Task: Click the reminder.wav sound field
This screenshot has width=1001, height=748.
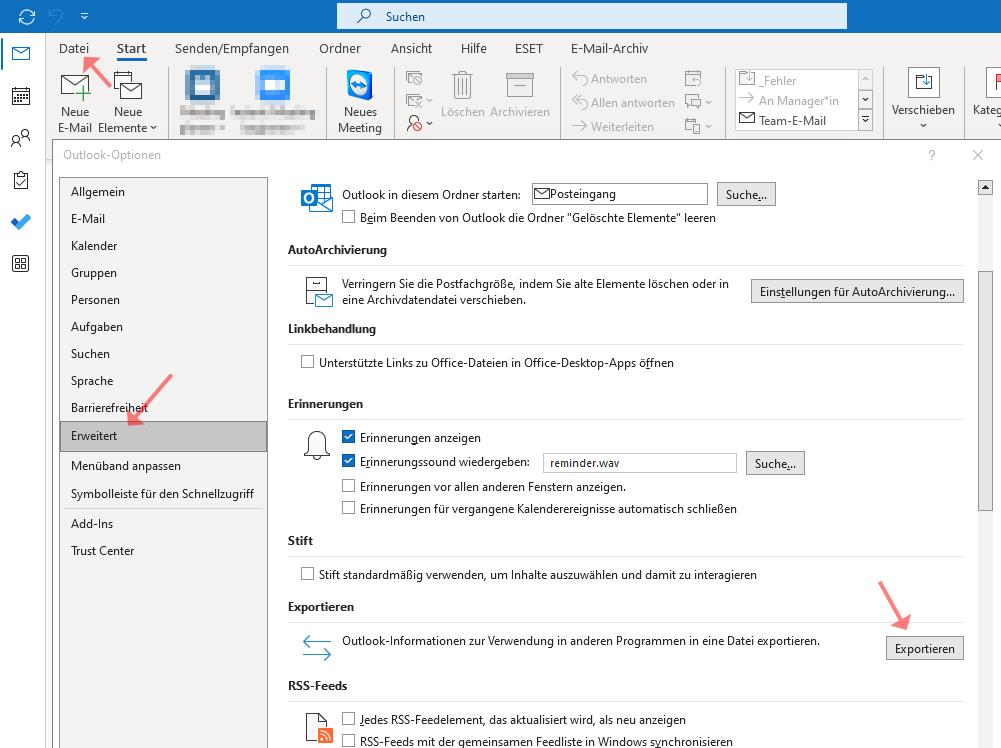Action: [640, 463]
